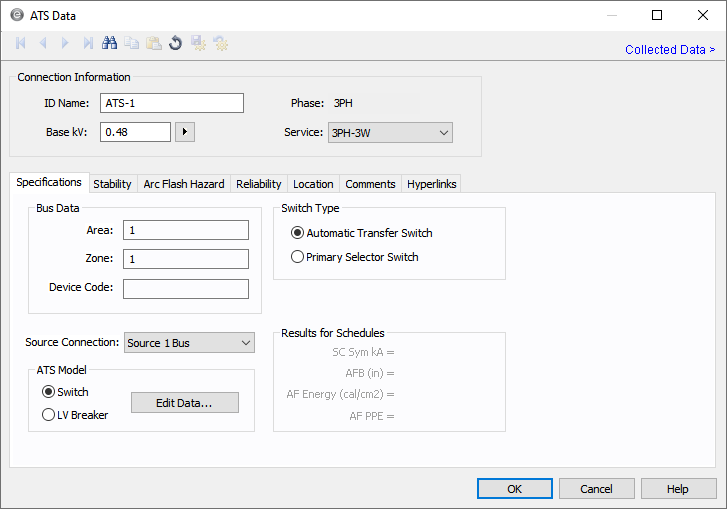Click into the Device Code field
Image resolution: width=727 pixels, height=509 pixels.
pyautogui.click(x=185, y=289)
